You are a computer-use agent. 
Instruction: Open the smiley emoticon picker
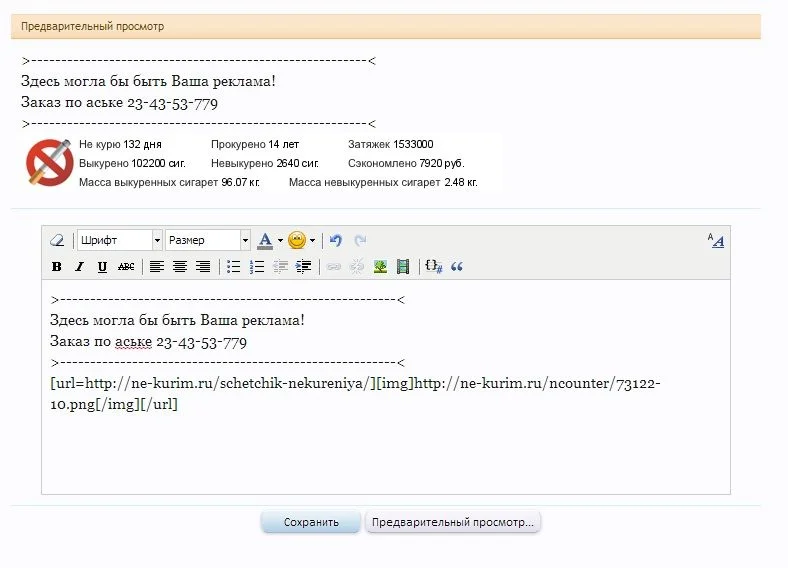297,240
